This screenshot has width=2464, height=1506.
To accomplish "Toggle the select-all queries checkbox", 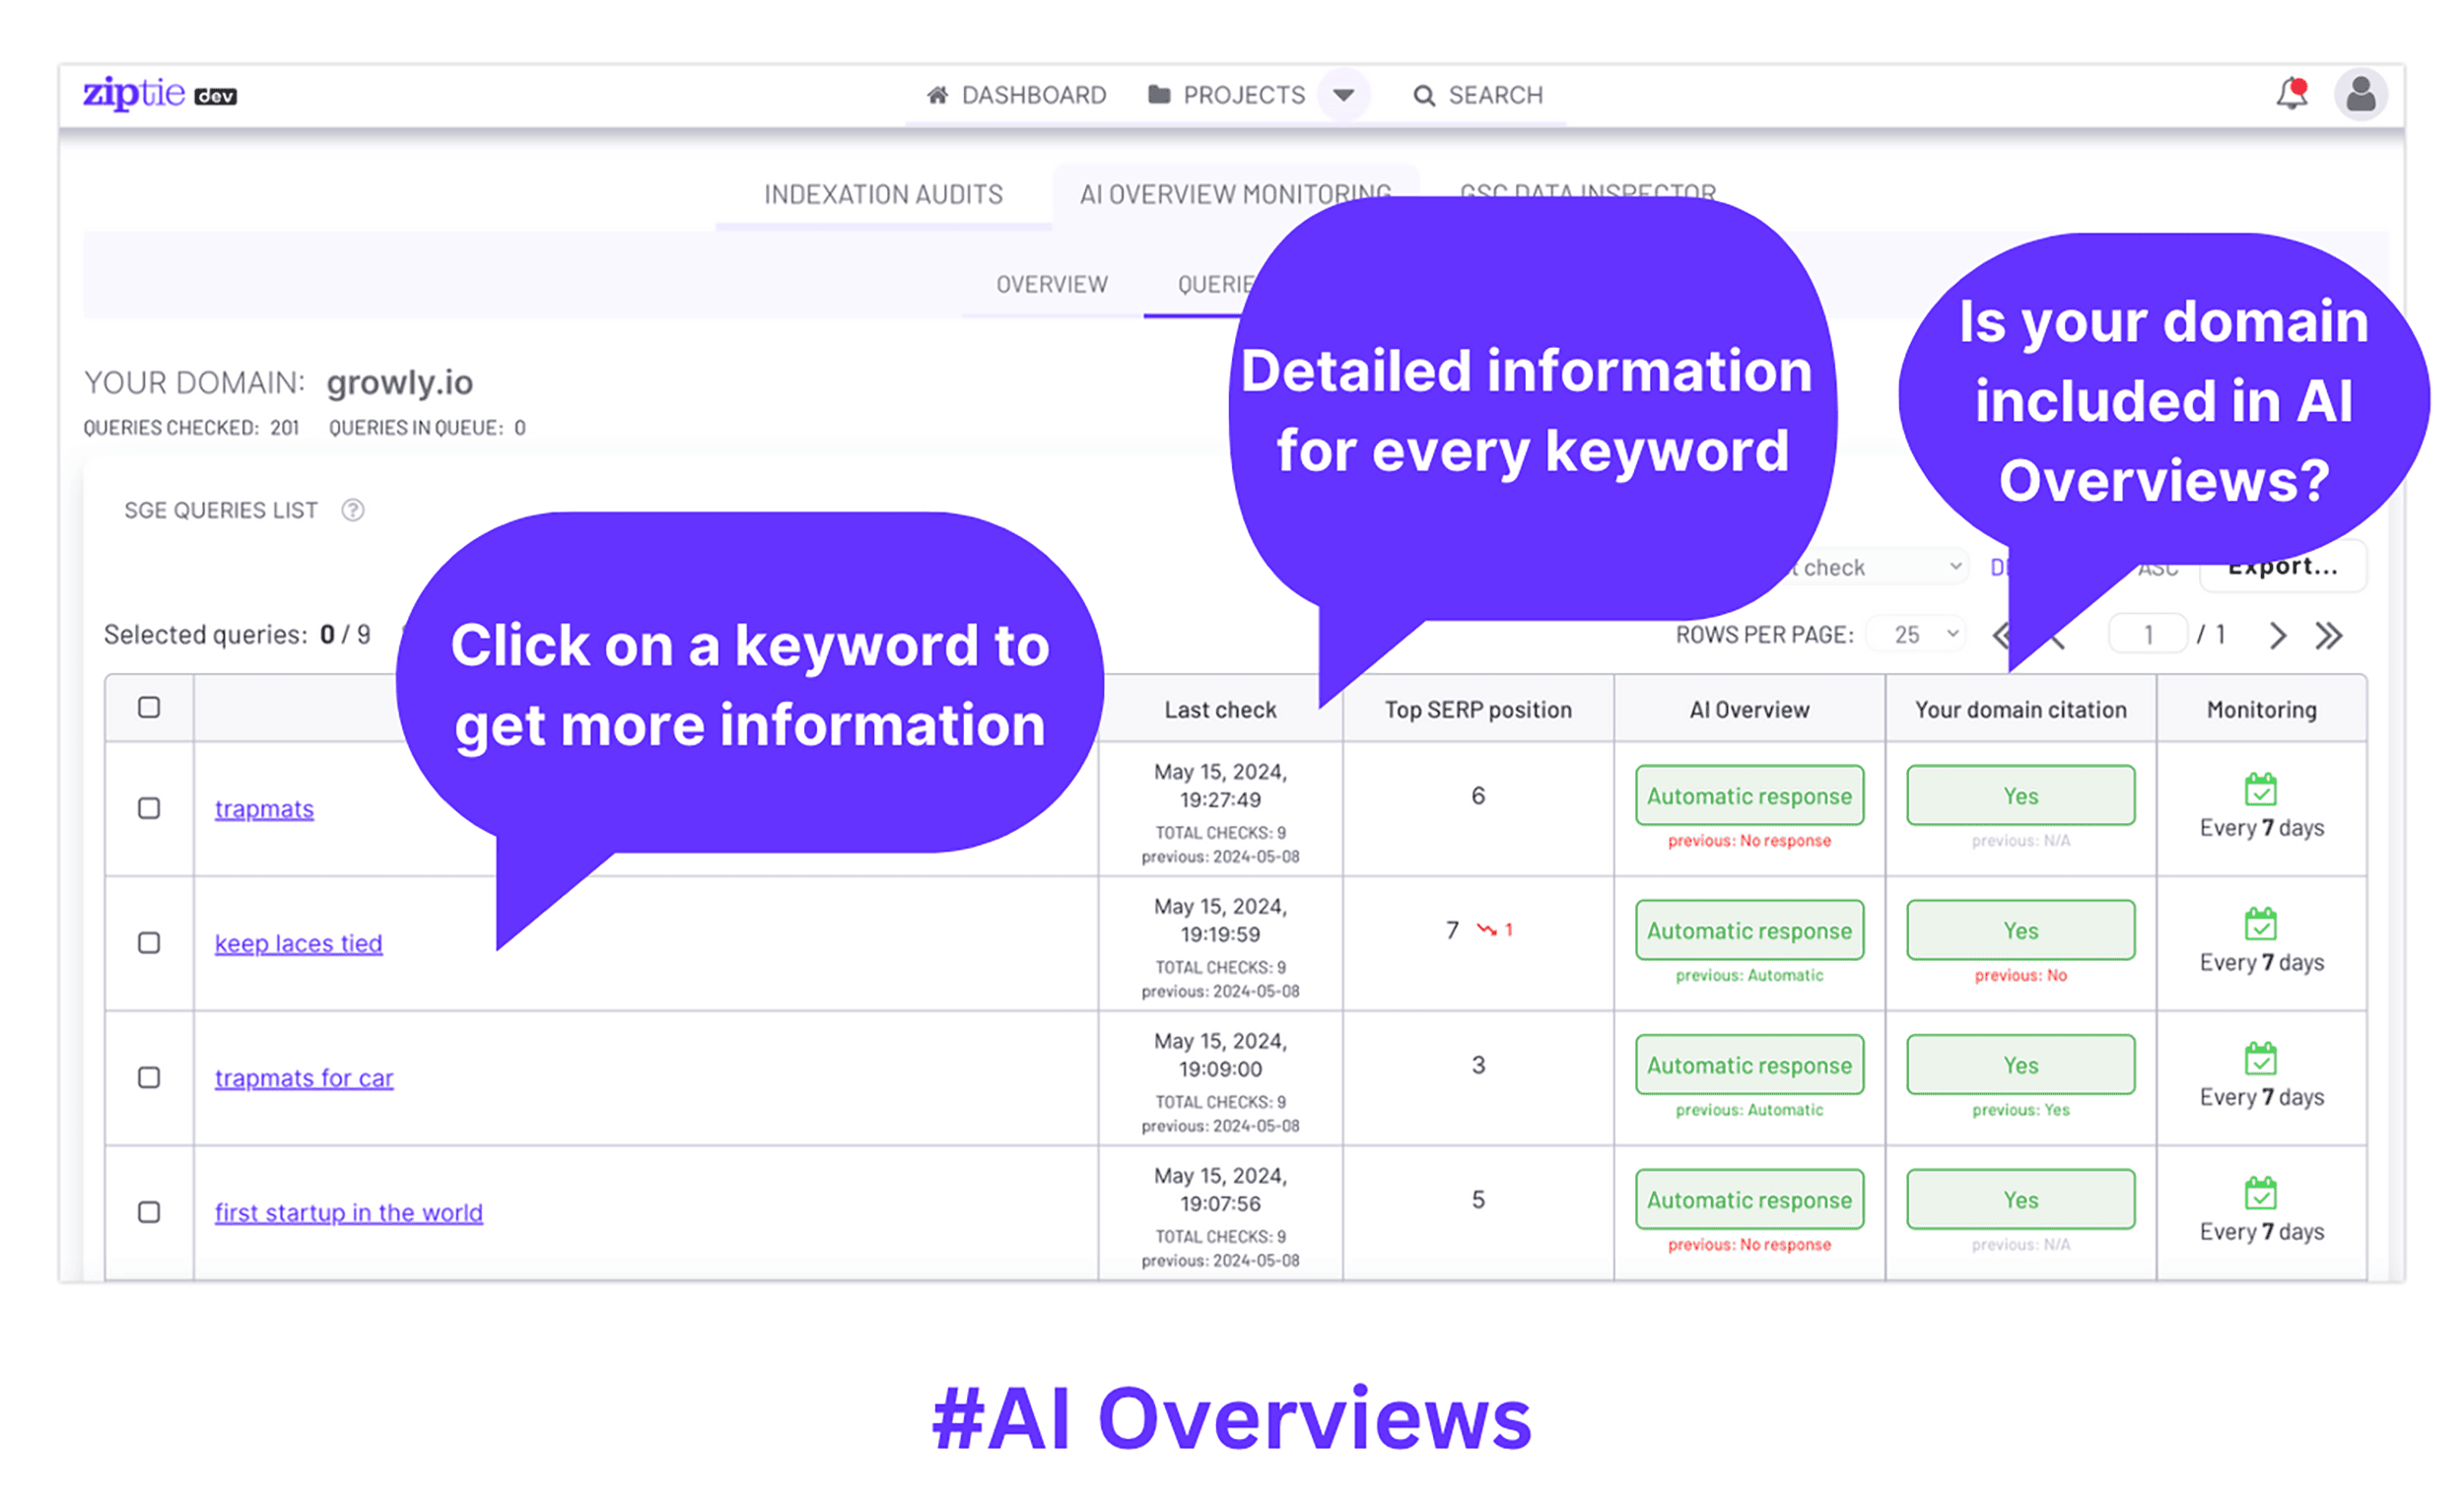I will pyautogui.click(x=149, y=708).
